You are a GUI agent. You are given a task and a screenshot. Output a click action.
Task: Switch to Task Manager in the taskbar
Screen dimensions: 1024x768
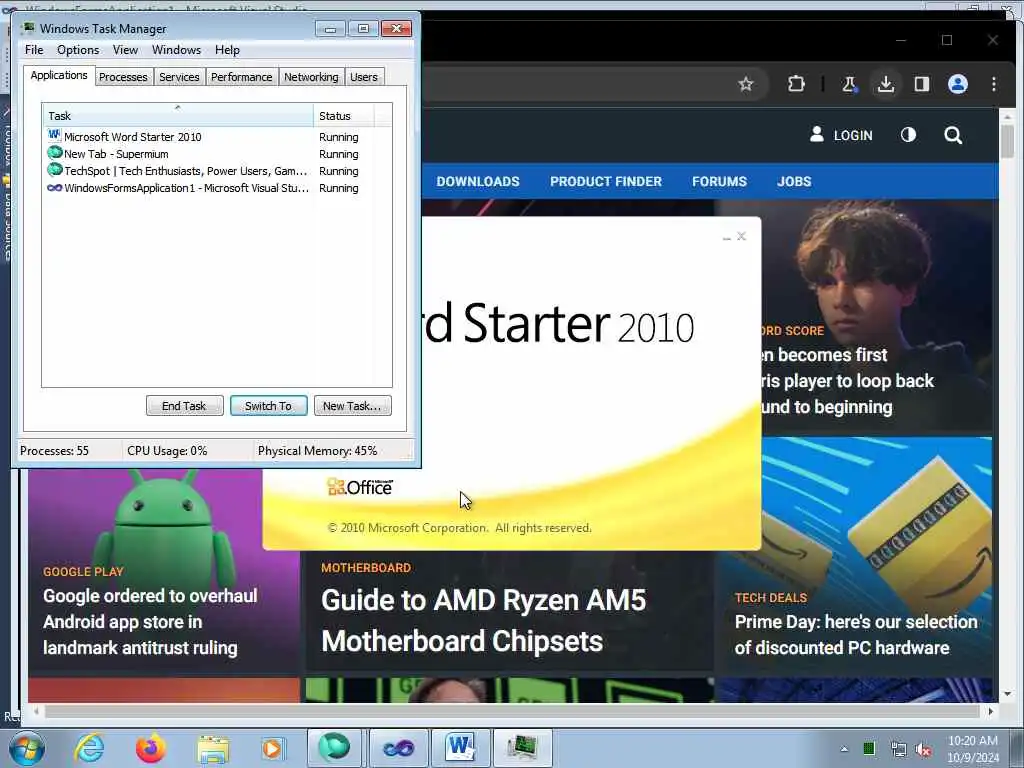pyautogui.click(x=522, y=748)
